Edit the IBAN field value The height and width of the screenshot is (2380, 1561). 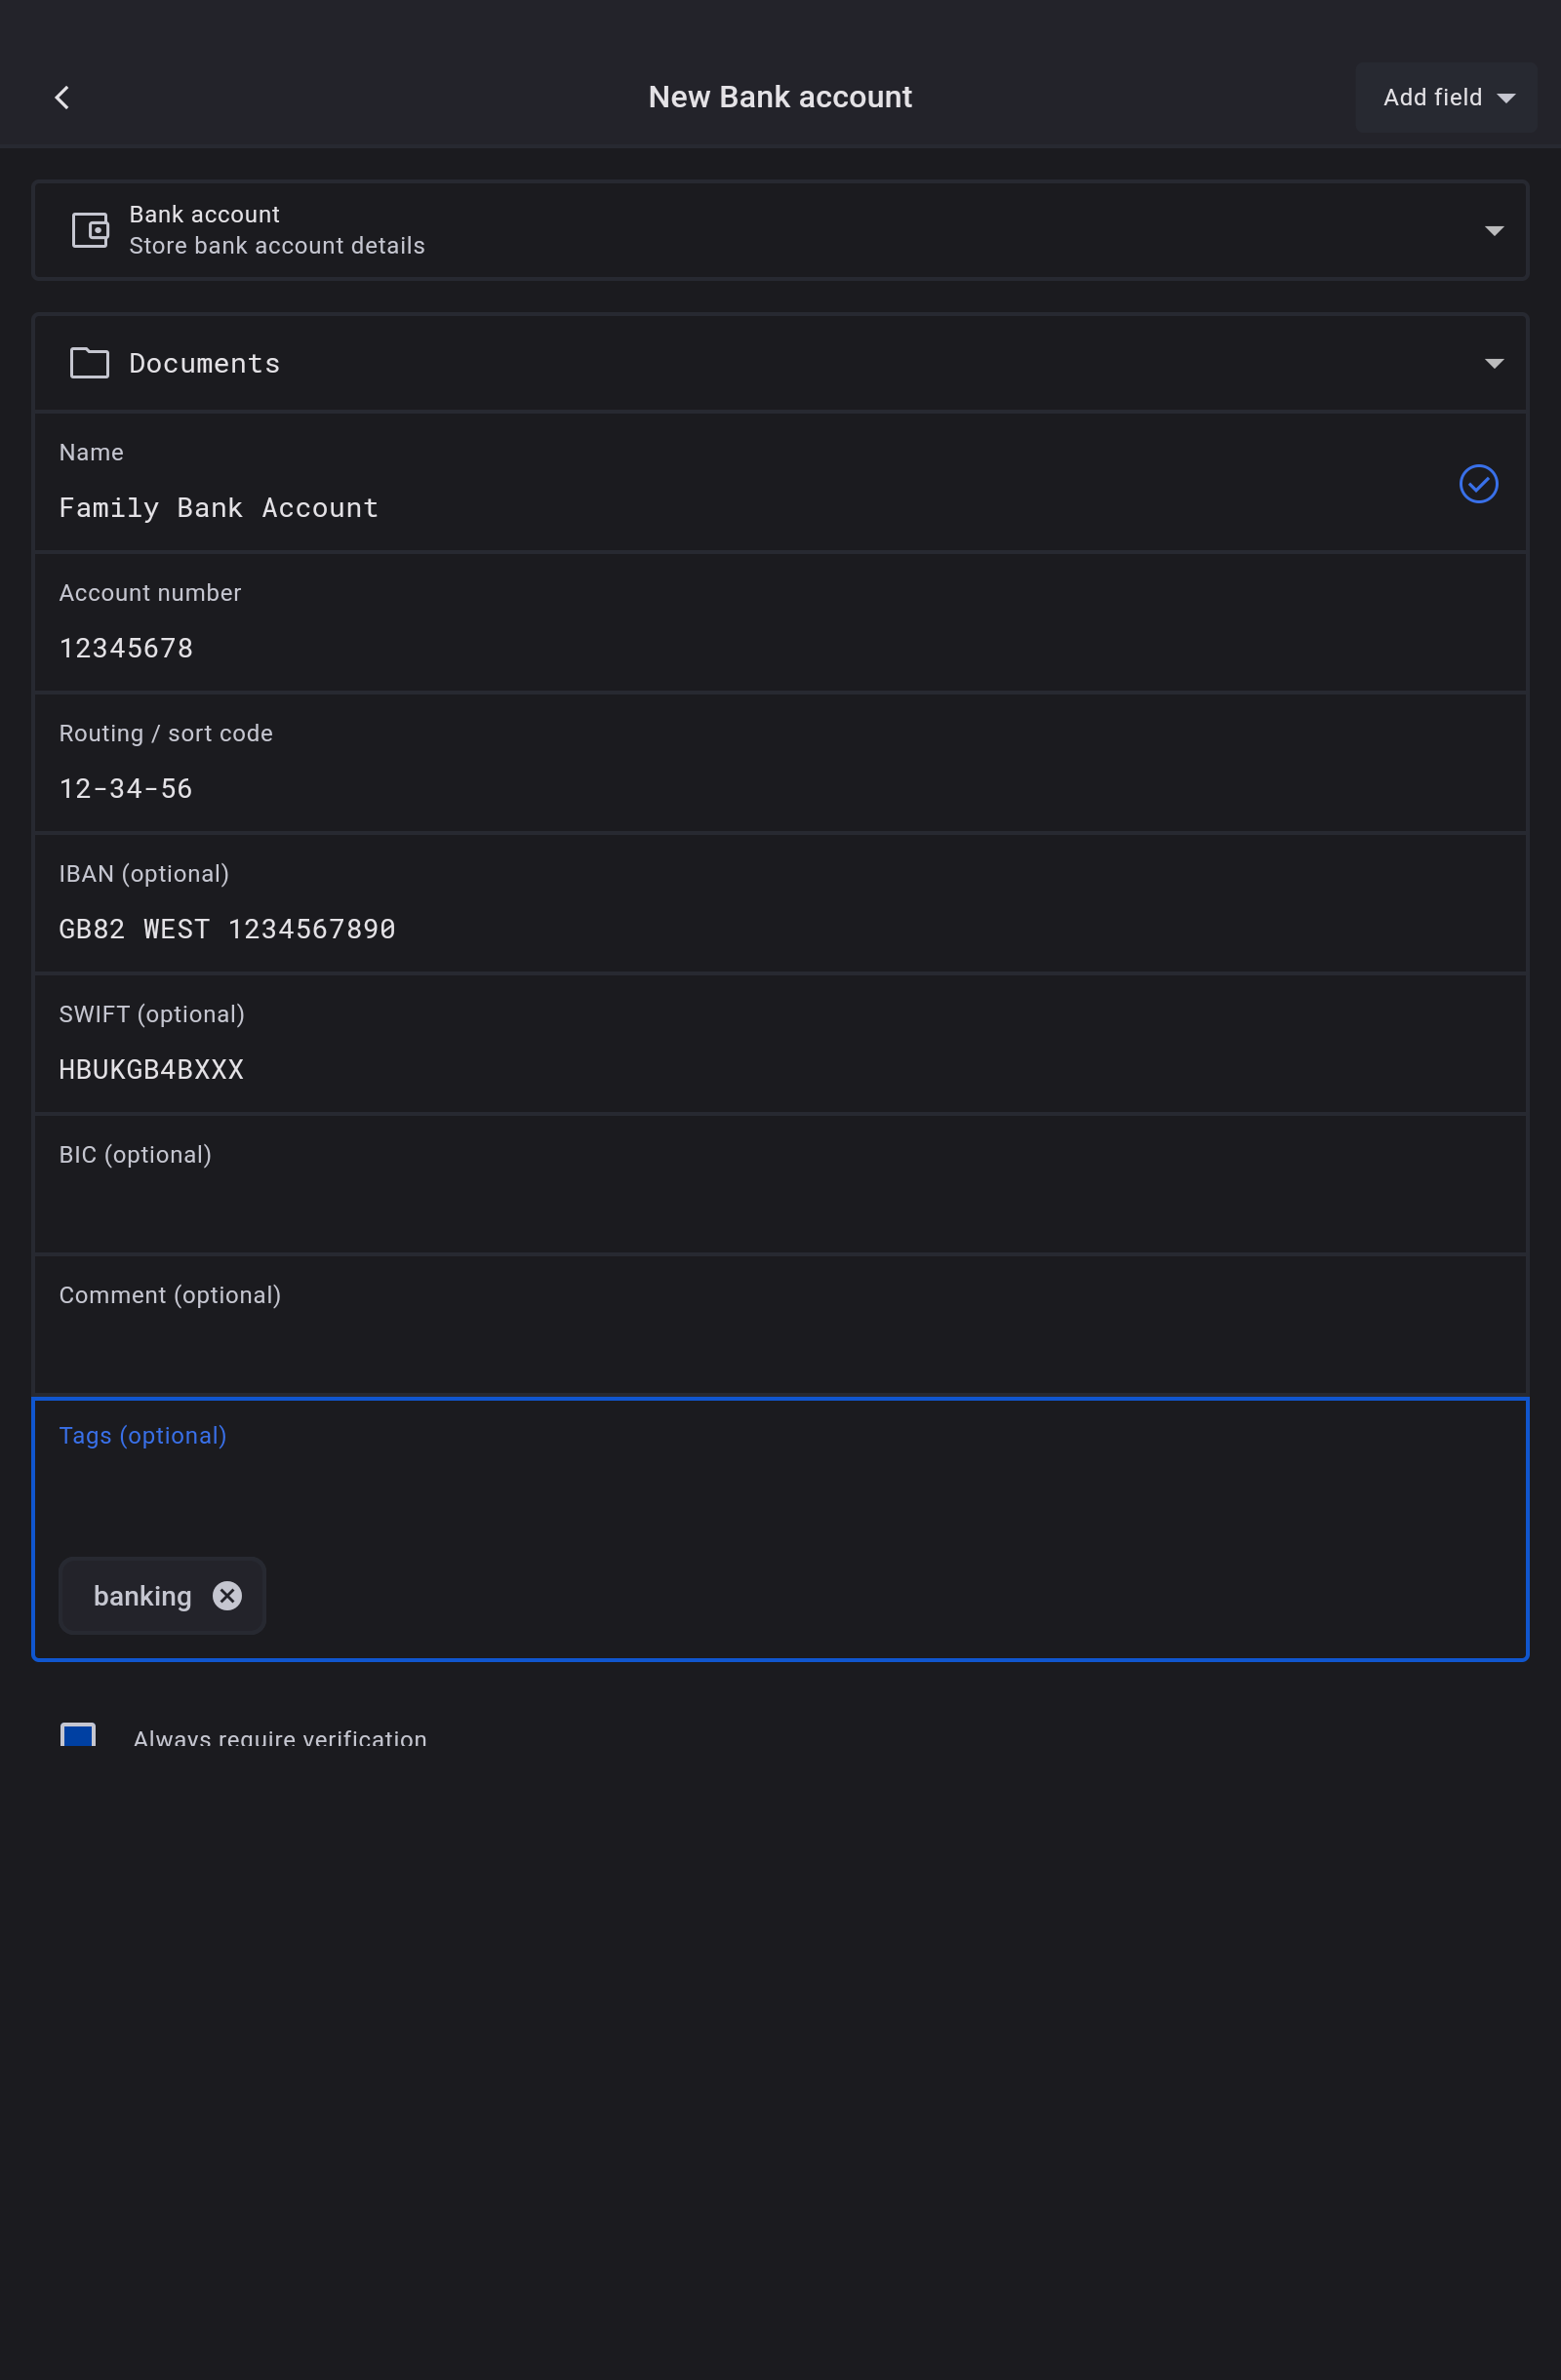coord(700,929)
